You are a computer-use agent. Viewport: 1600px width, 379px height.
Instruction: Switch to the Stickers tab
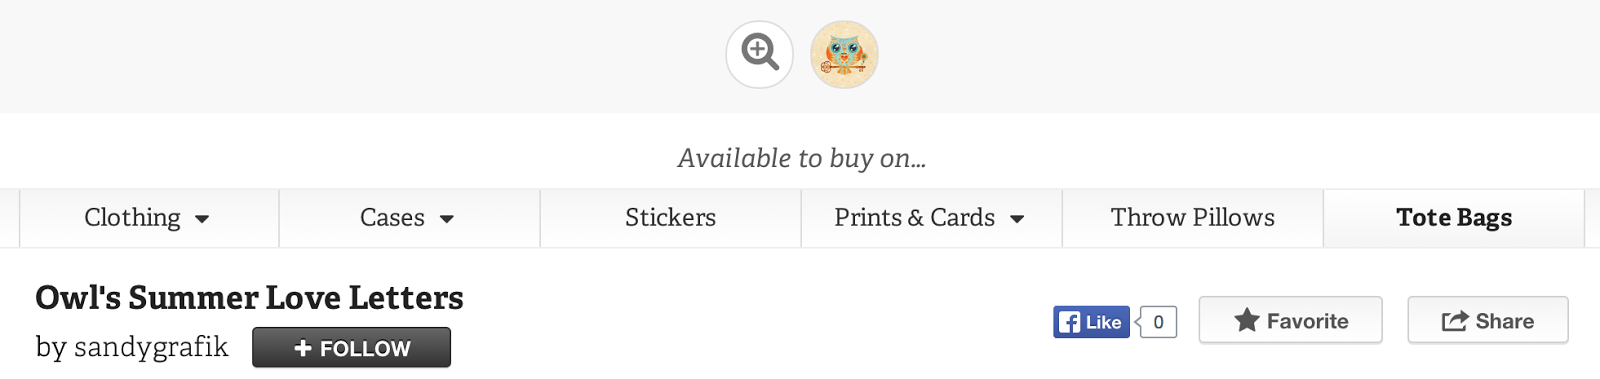click(x=671, y=218)
